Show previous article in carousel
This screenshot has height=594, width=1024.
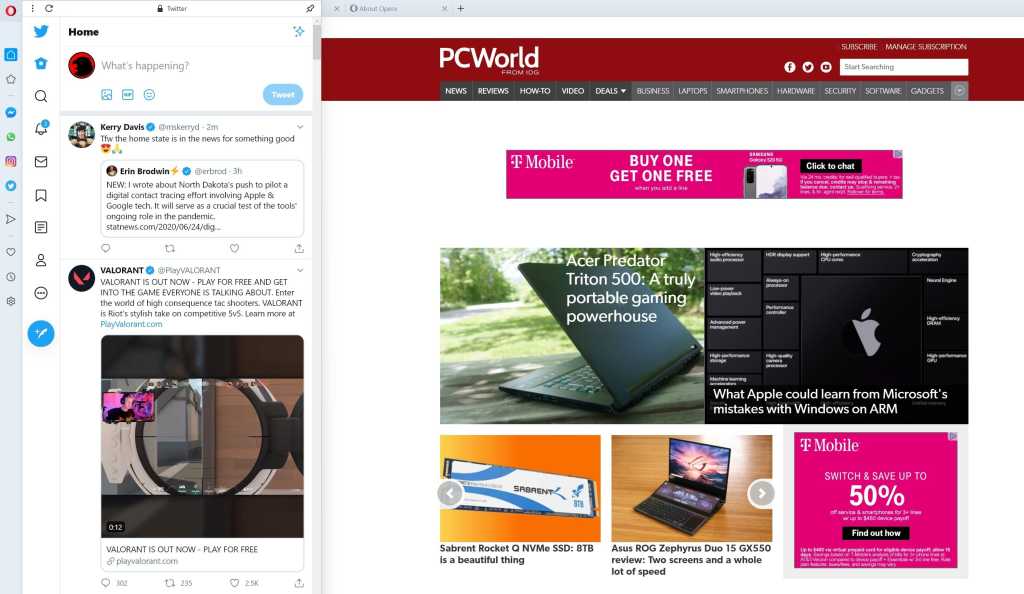click(x=450, y=493)
